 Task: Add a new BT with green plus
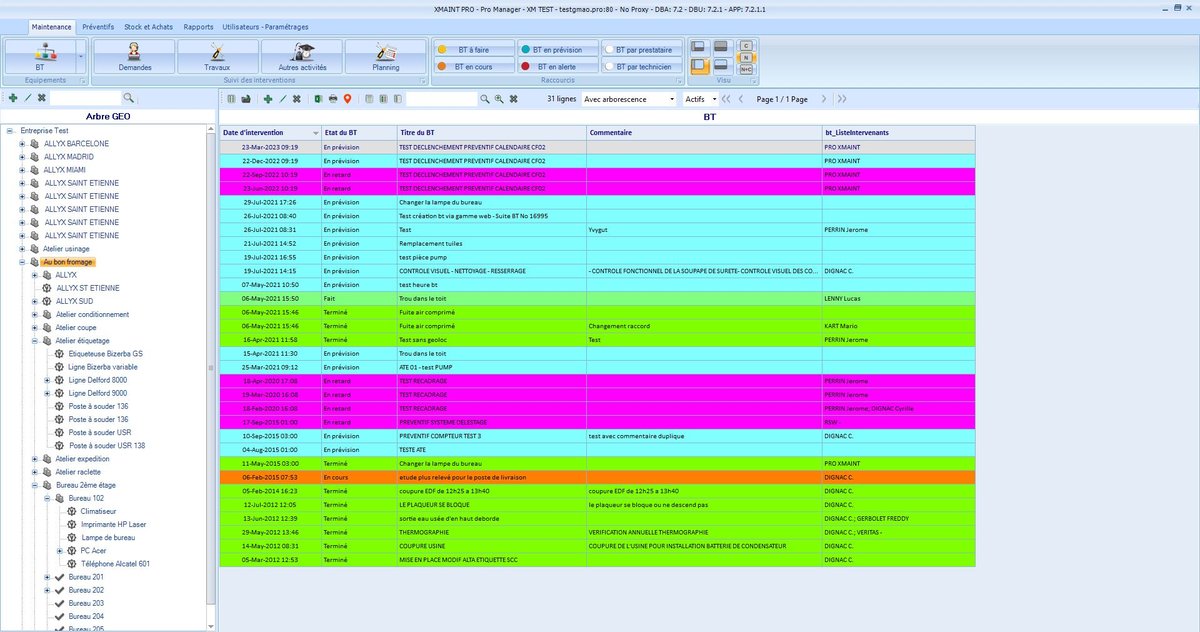click(267, 99)
